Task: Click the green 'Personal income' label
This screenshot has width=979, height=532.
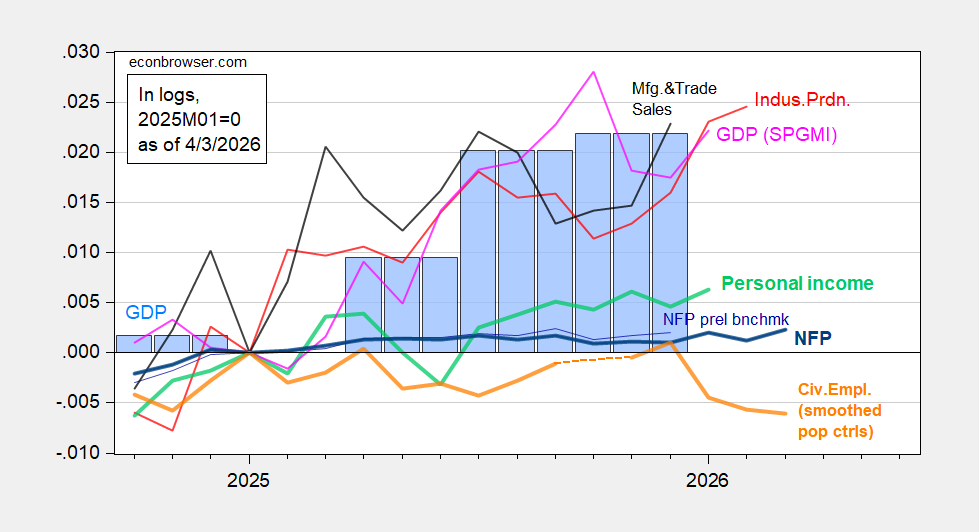Action: tap(797, 284)
